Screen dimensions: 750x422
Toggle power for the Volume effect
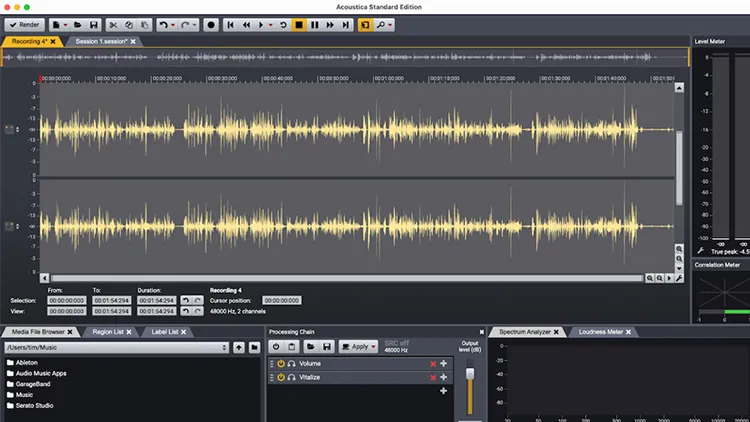281,363
